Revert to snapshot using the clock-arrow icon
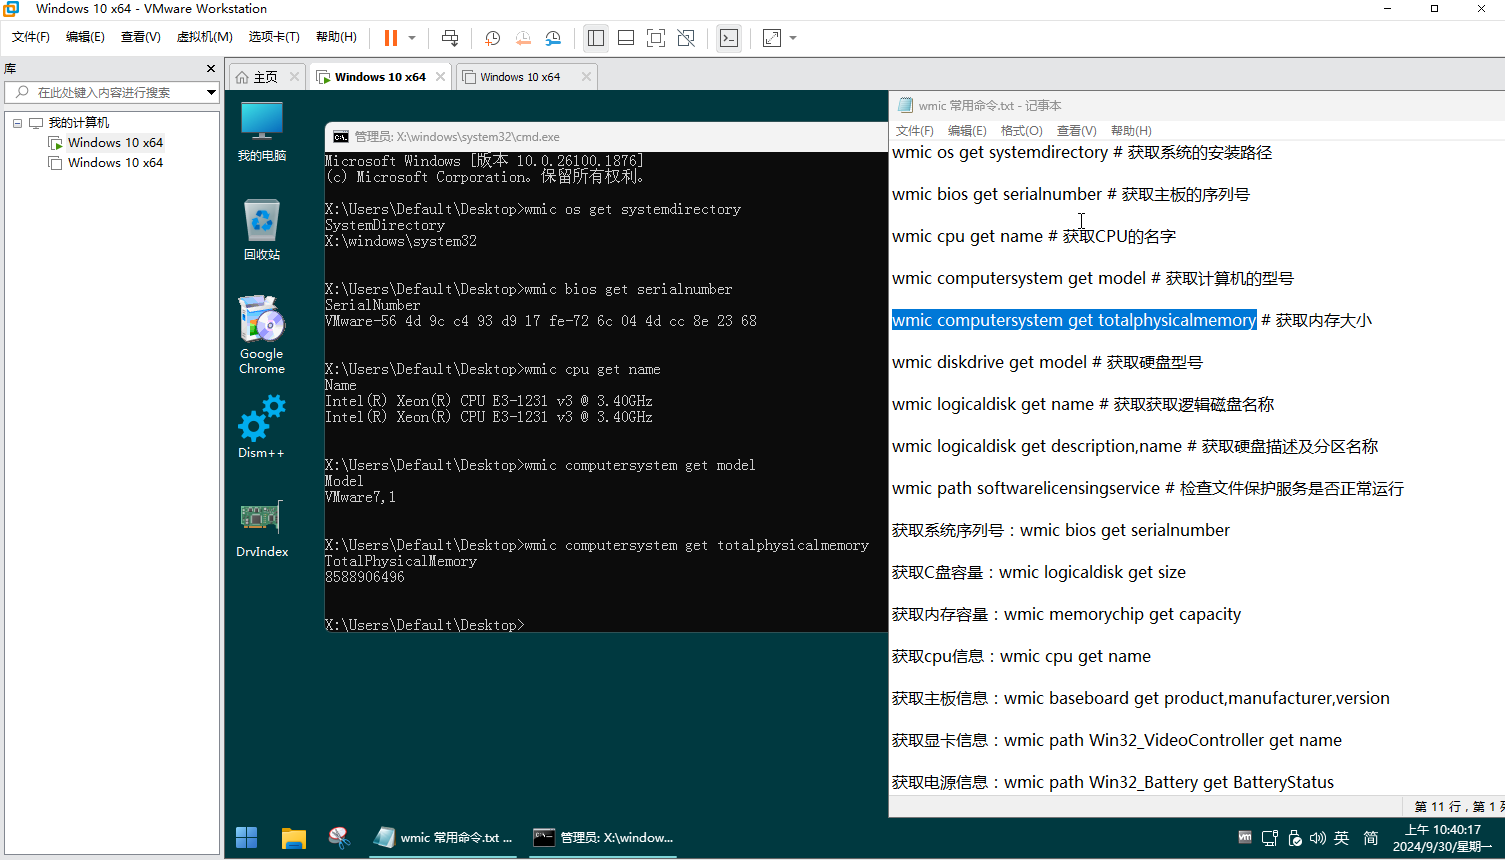1505x860 pixels. [x=523, y=38]
